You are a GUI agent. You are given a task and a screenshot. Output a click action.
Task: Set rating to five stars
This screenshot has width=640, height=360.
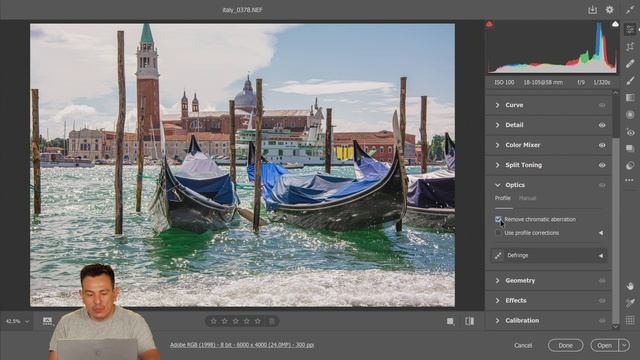[x=258, y=321]
